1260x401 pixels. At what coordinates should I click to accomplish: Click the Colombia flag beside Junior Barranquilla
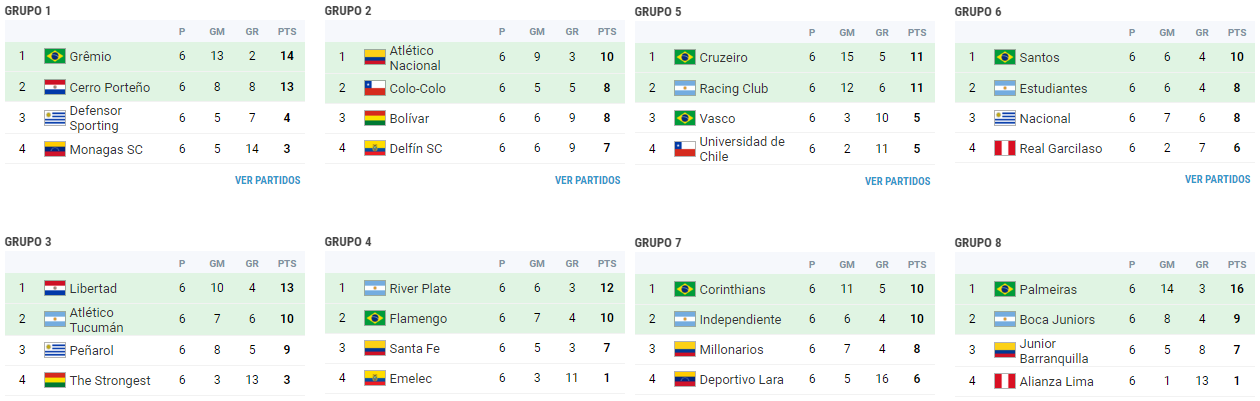coord(1005,350)
